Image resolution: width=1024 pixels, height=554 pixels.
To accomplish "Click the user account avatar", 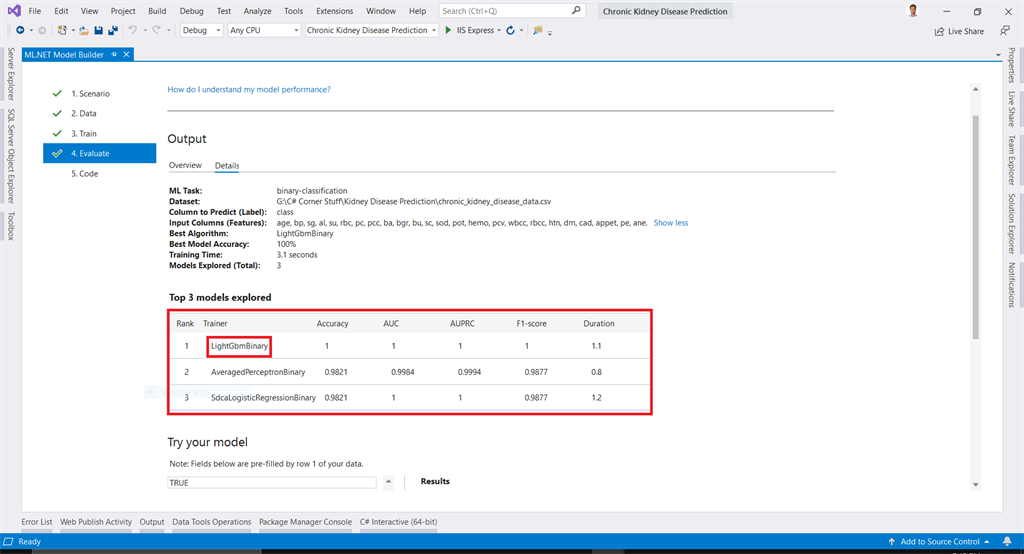I will point(913,10).
